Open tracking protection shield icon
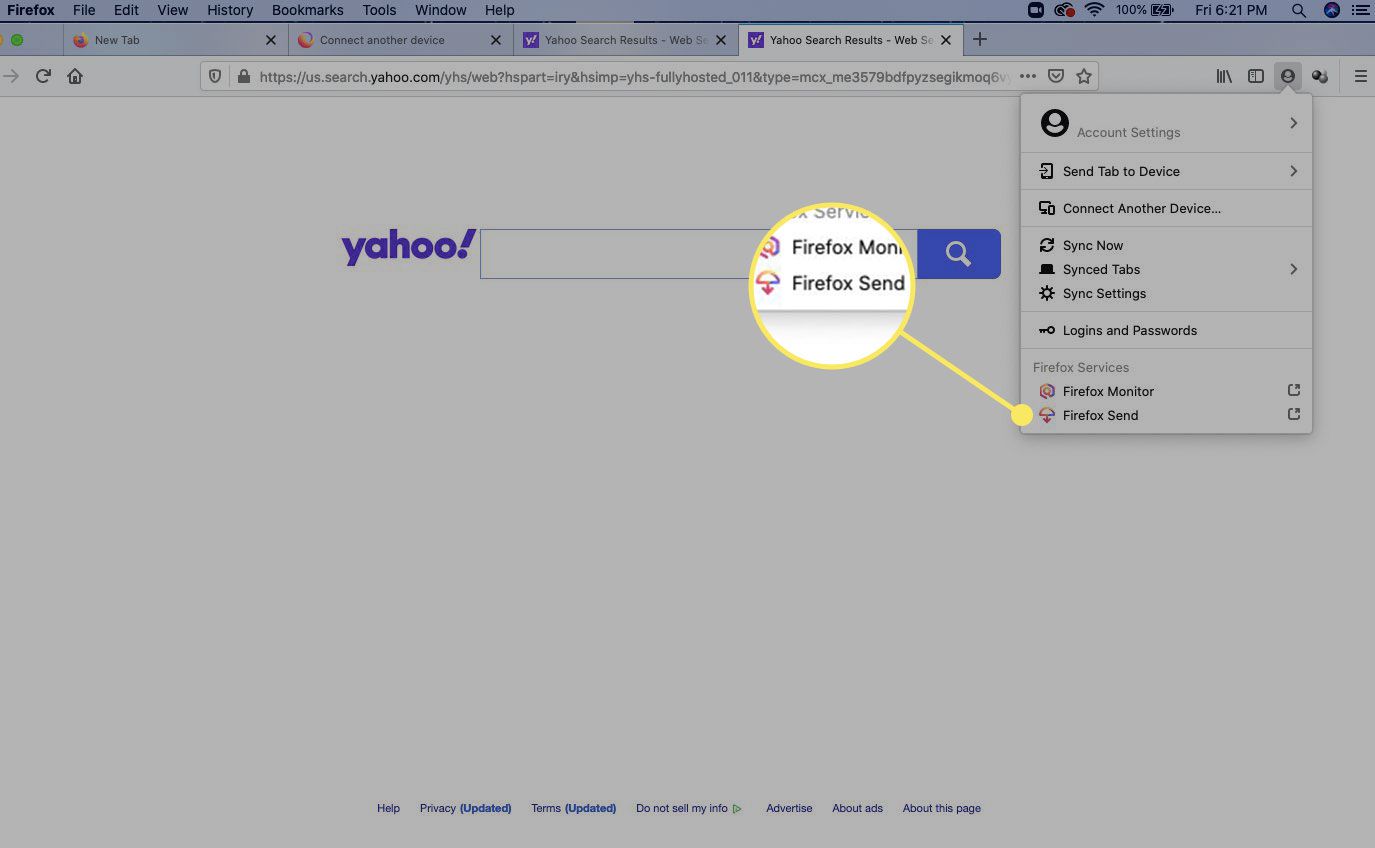This screenshot has width=1375, height=848. [x=215, y=76]
